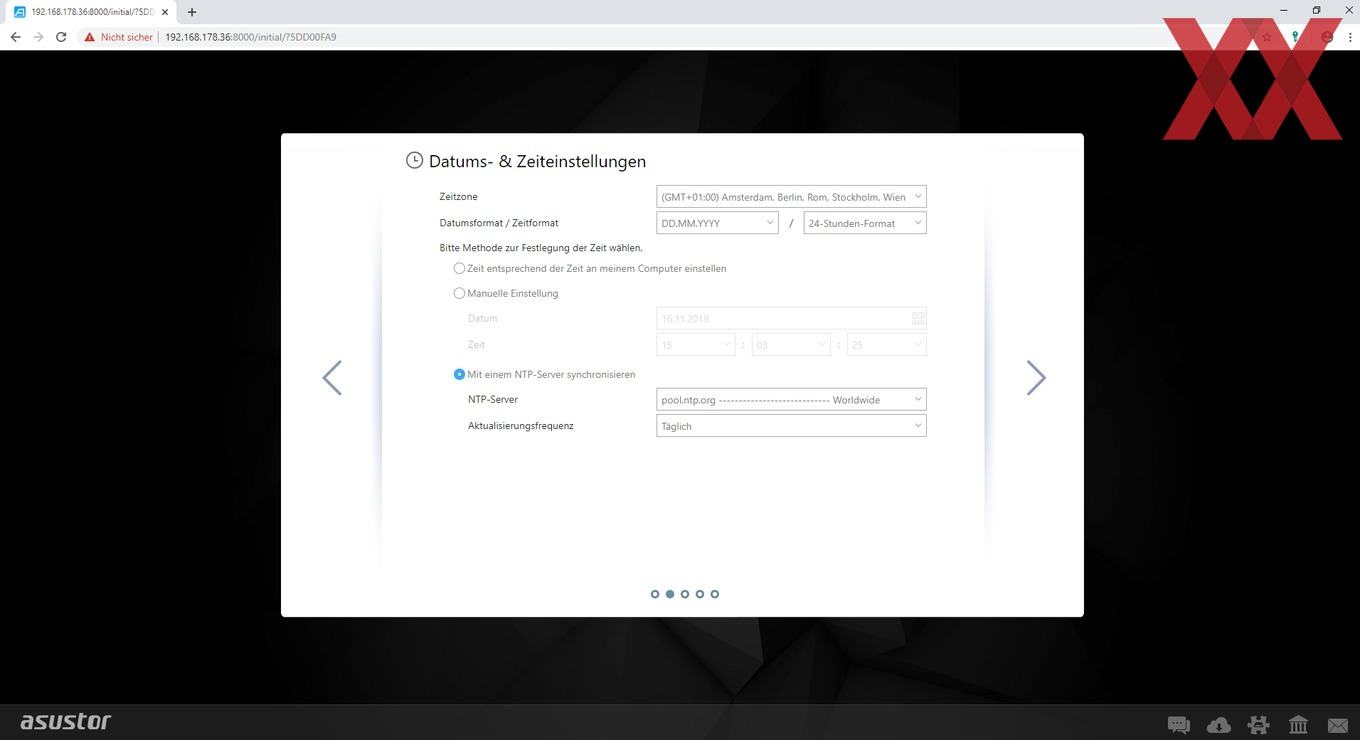Open the puzzle piece icon in footer
The height and width of the screenshot is (740, 1360).
tap(1258, 725)
